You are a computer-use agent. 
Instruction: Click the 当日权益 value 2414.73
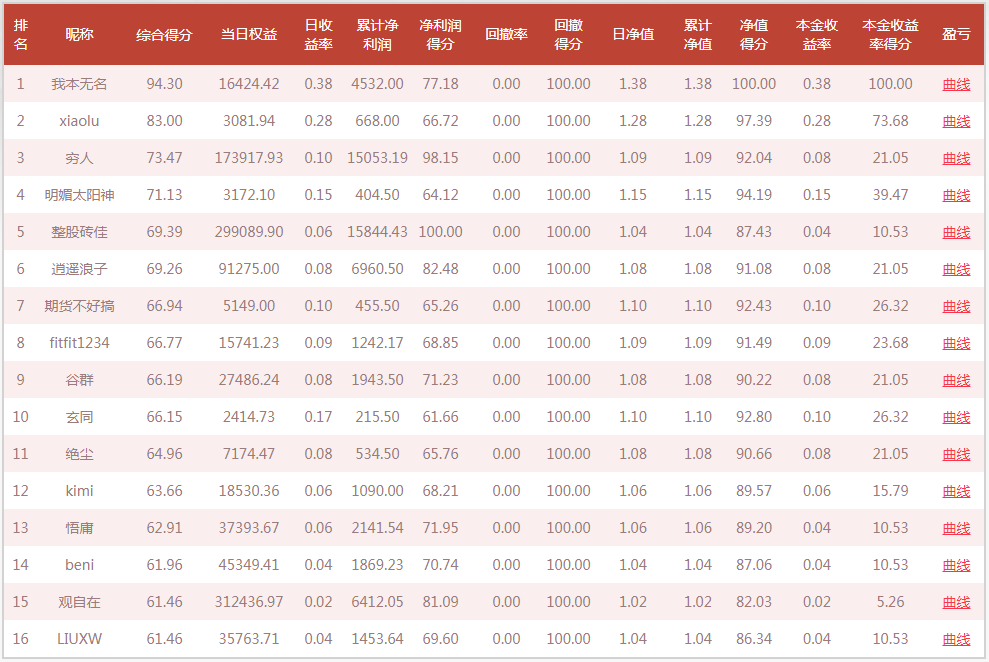249,417
